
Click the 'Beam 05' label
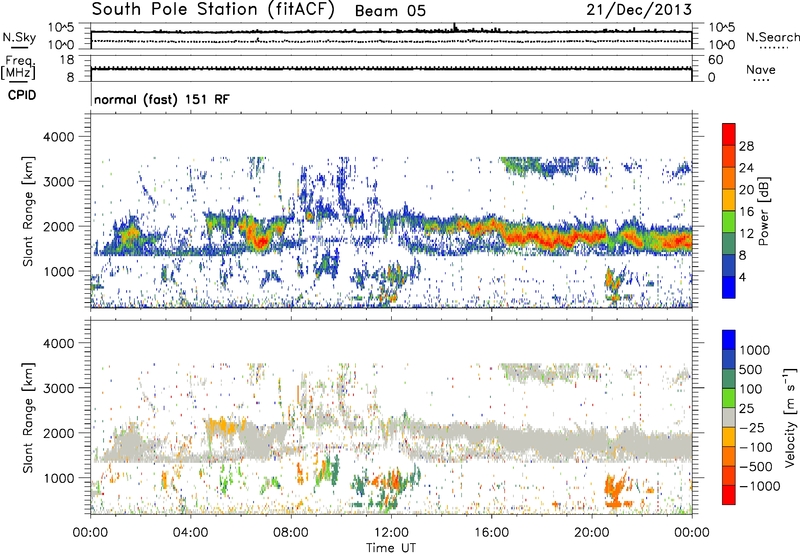[x=390, y=11]
